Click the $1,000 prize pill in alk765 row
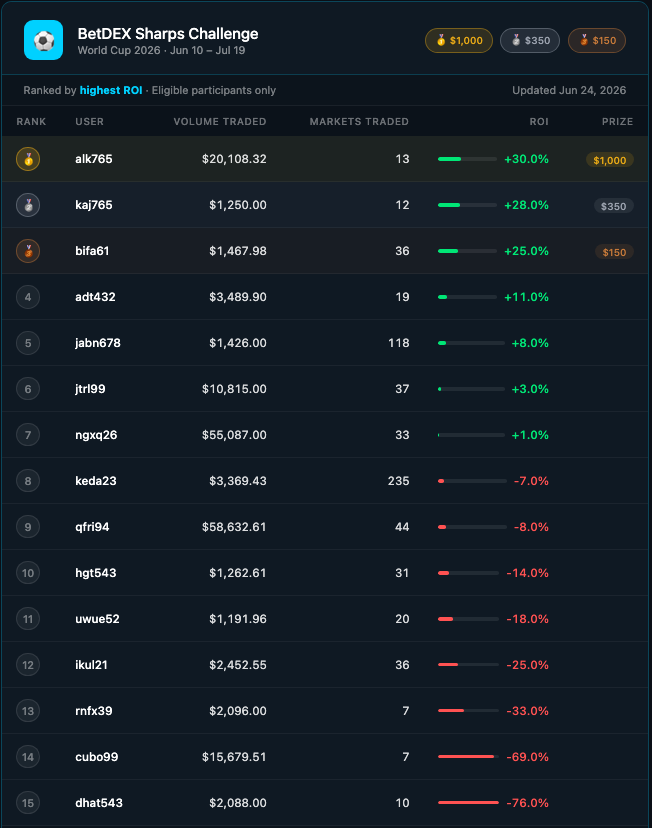 click(x=610, y=160)
